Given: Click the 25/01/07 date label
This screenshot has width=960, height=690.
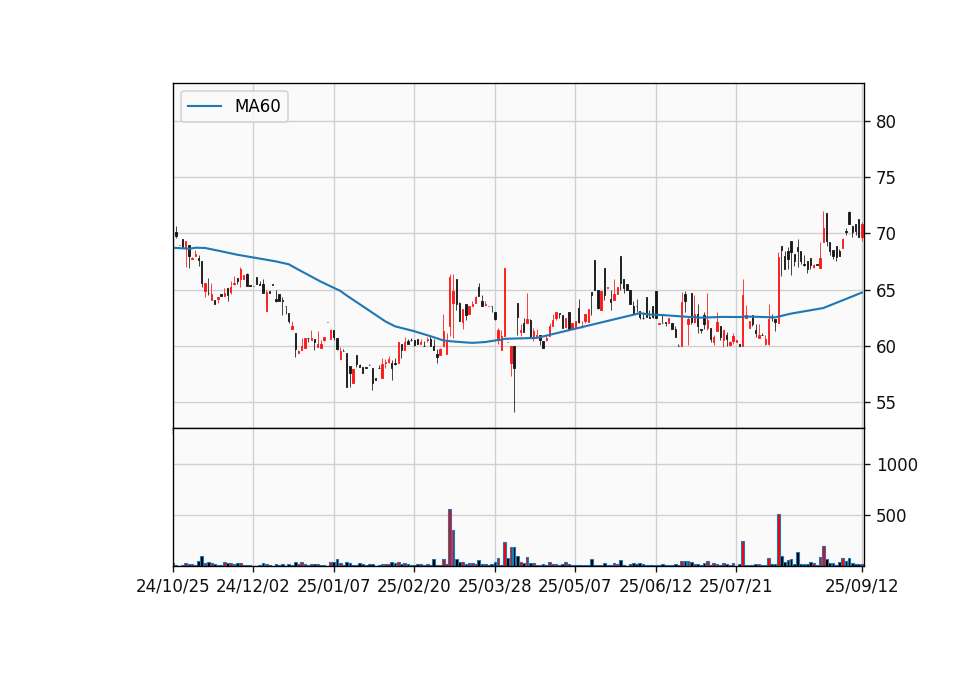Looking at the screenshot, I should coord(334,587).
